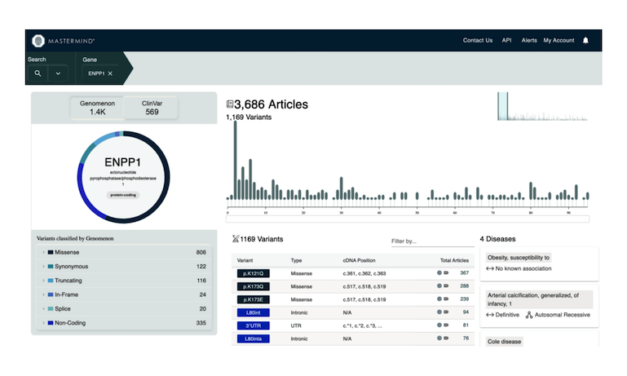Click the tag icon in 3'UTR row
This screenshot has width=627, height=376.
coord(446,325)
